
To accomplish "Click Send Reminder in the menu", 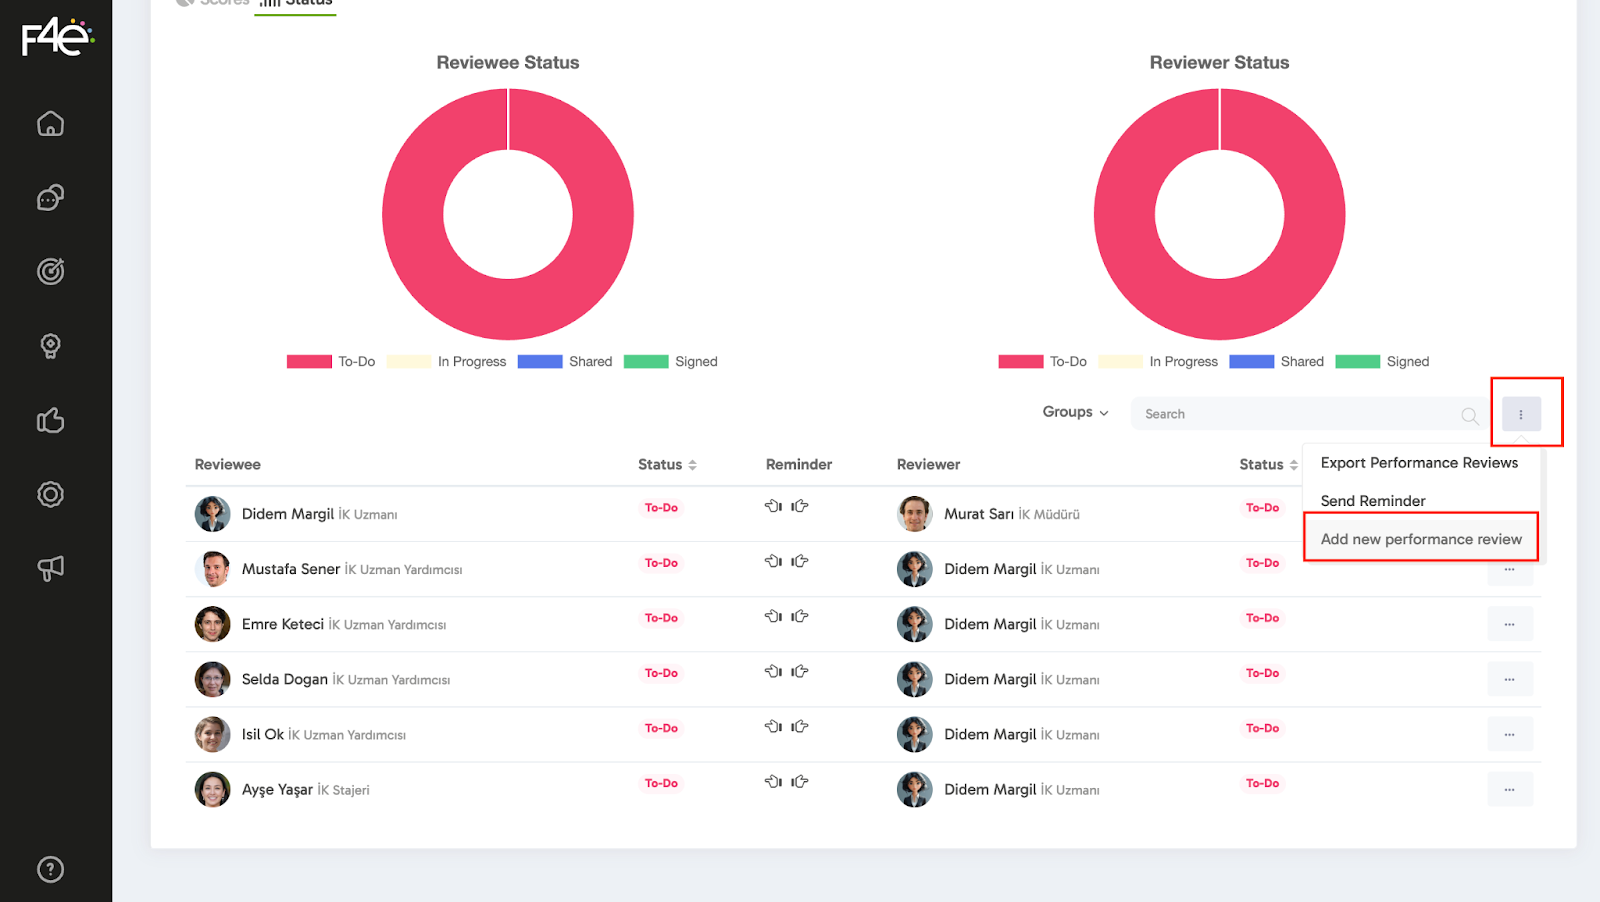I will (1372, 501).
